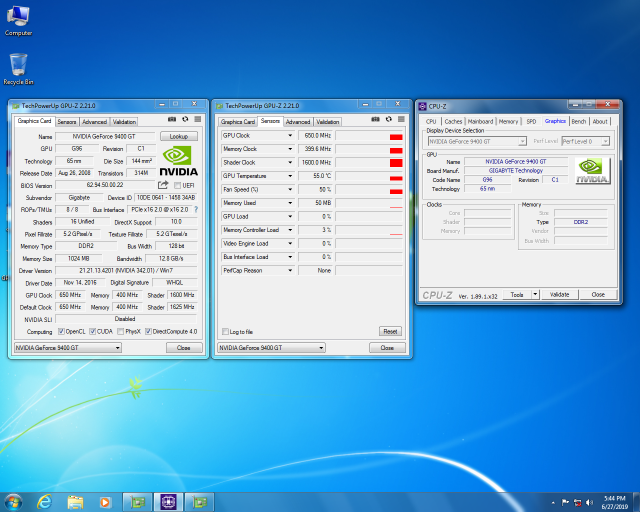Click the Lookup button
Image resolution: width=640 pixels, height=512 pixels.
(x=179, y=136)
